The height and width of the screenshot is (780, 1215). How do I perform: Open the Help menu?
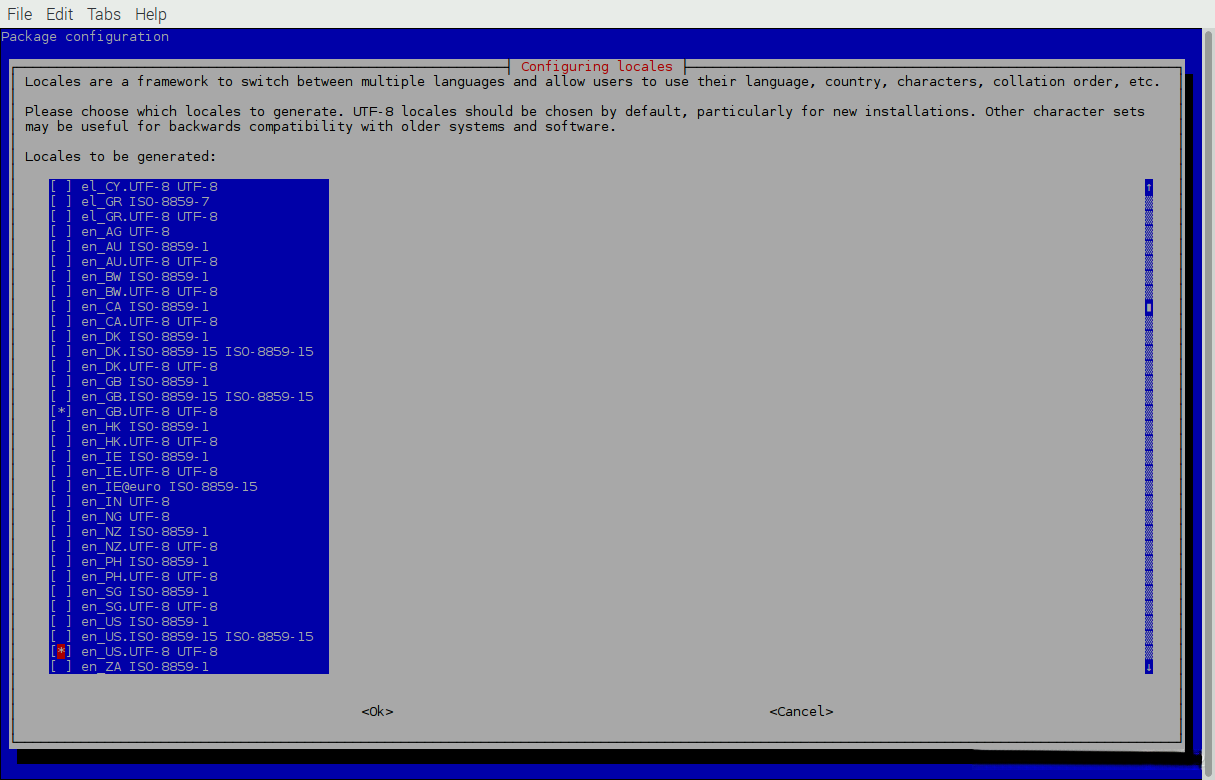pyautogui.click(x=151, y=14)
